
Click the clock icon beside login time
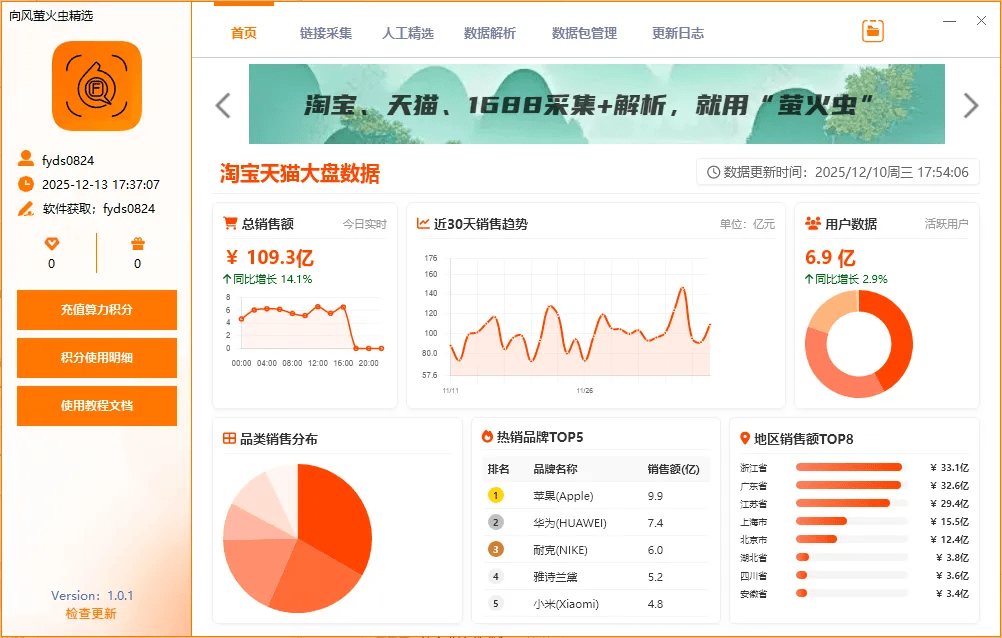click(x=26, y=184)
